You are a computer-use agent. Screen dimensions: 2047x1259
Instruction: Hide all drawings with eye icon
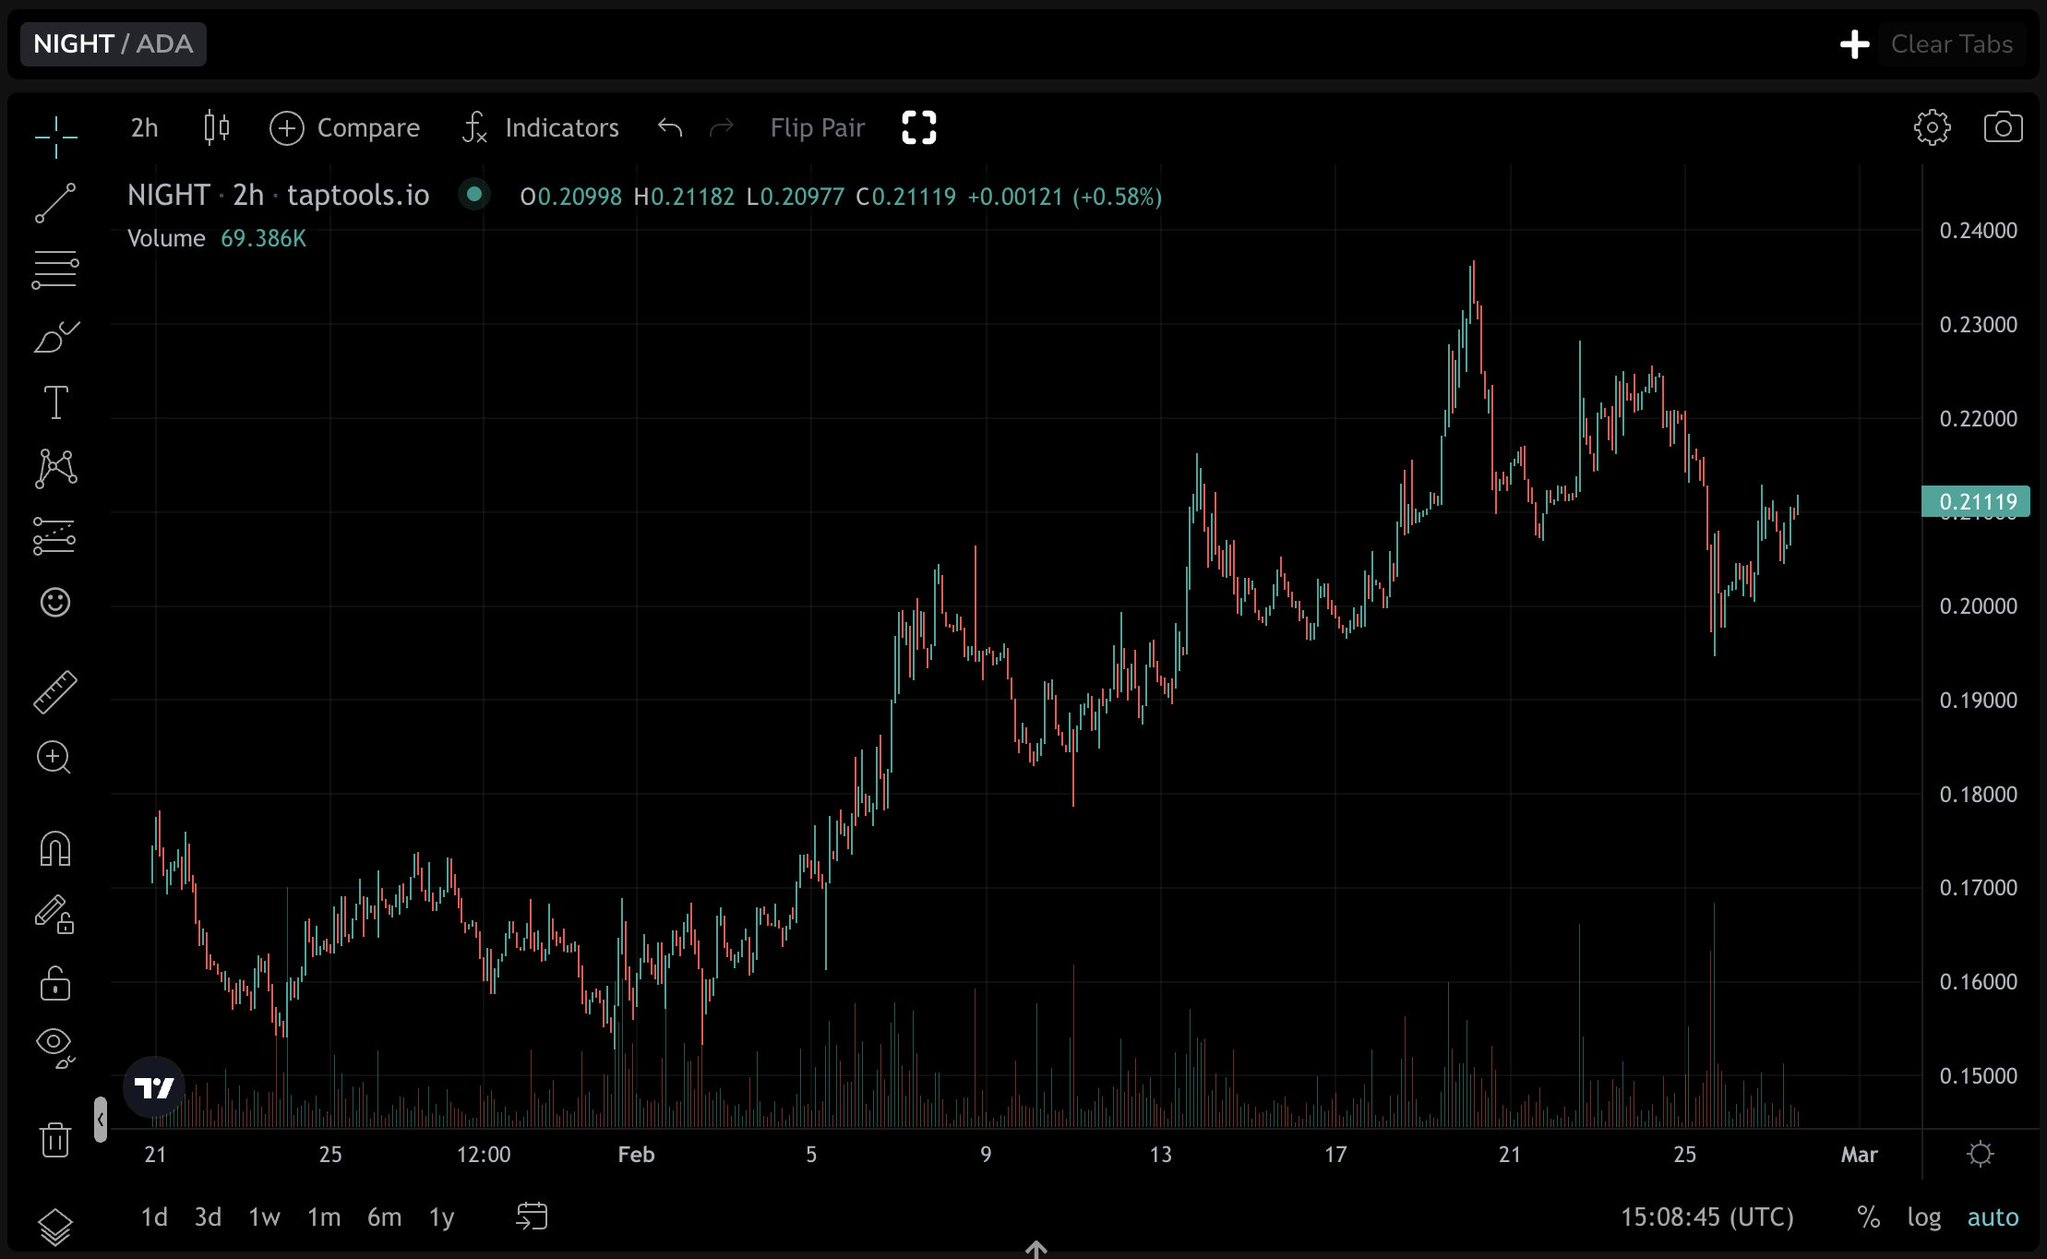55,1045
